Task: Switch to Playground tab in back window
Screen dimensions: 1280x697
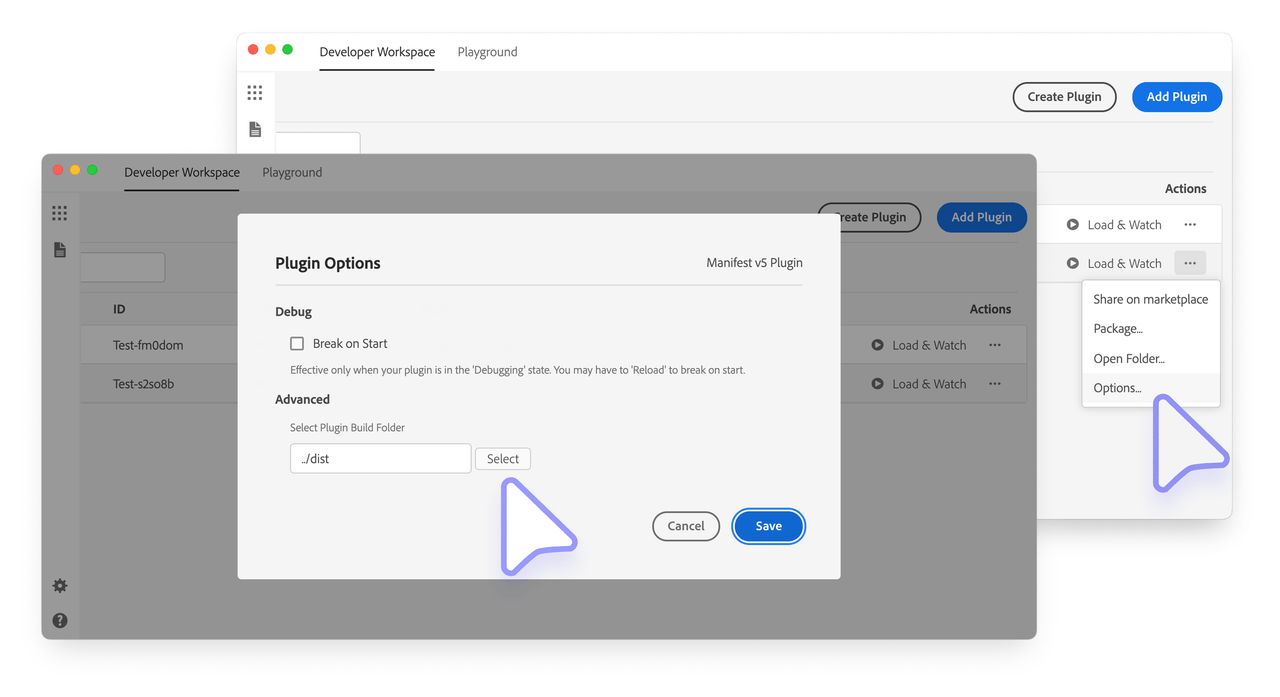Action: coord(487,52)
